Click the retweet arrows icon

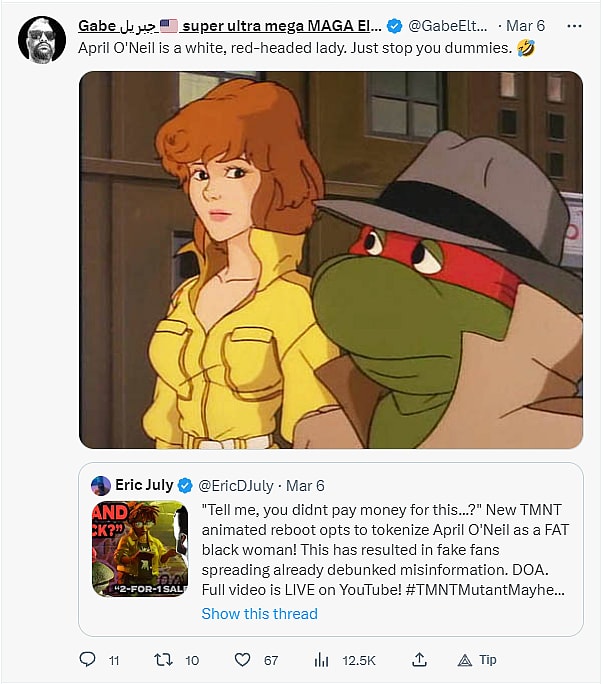point(163,660)
